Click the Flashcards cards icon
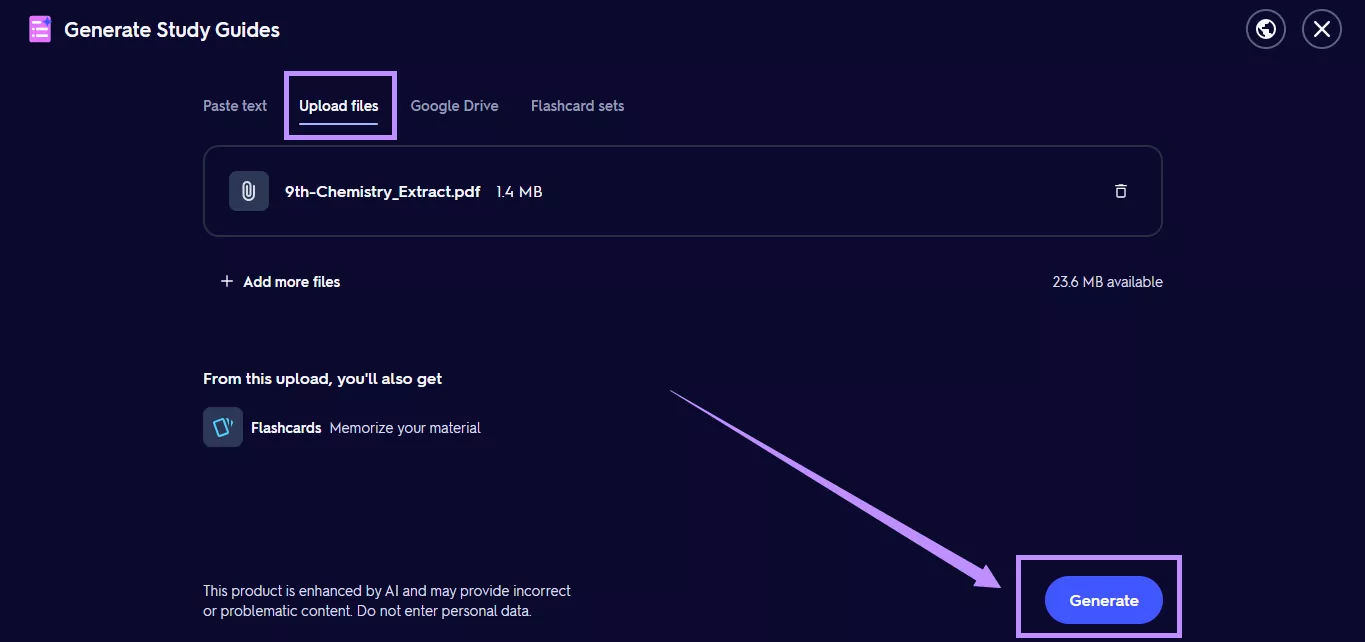This screenshot has height=642, width=1365. 223,427
